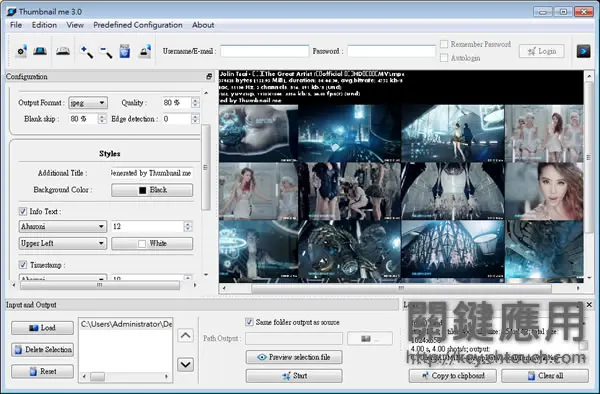Disable Same folder output as source
This screenshot has width=600, height=394.
249,322
